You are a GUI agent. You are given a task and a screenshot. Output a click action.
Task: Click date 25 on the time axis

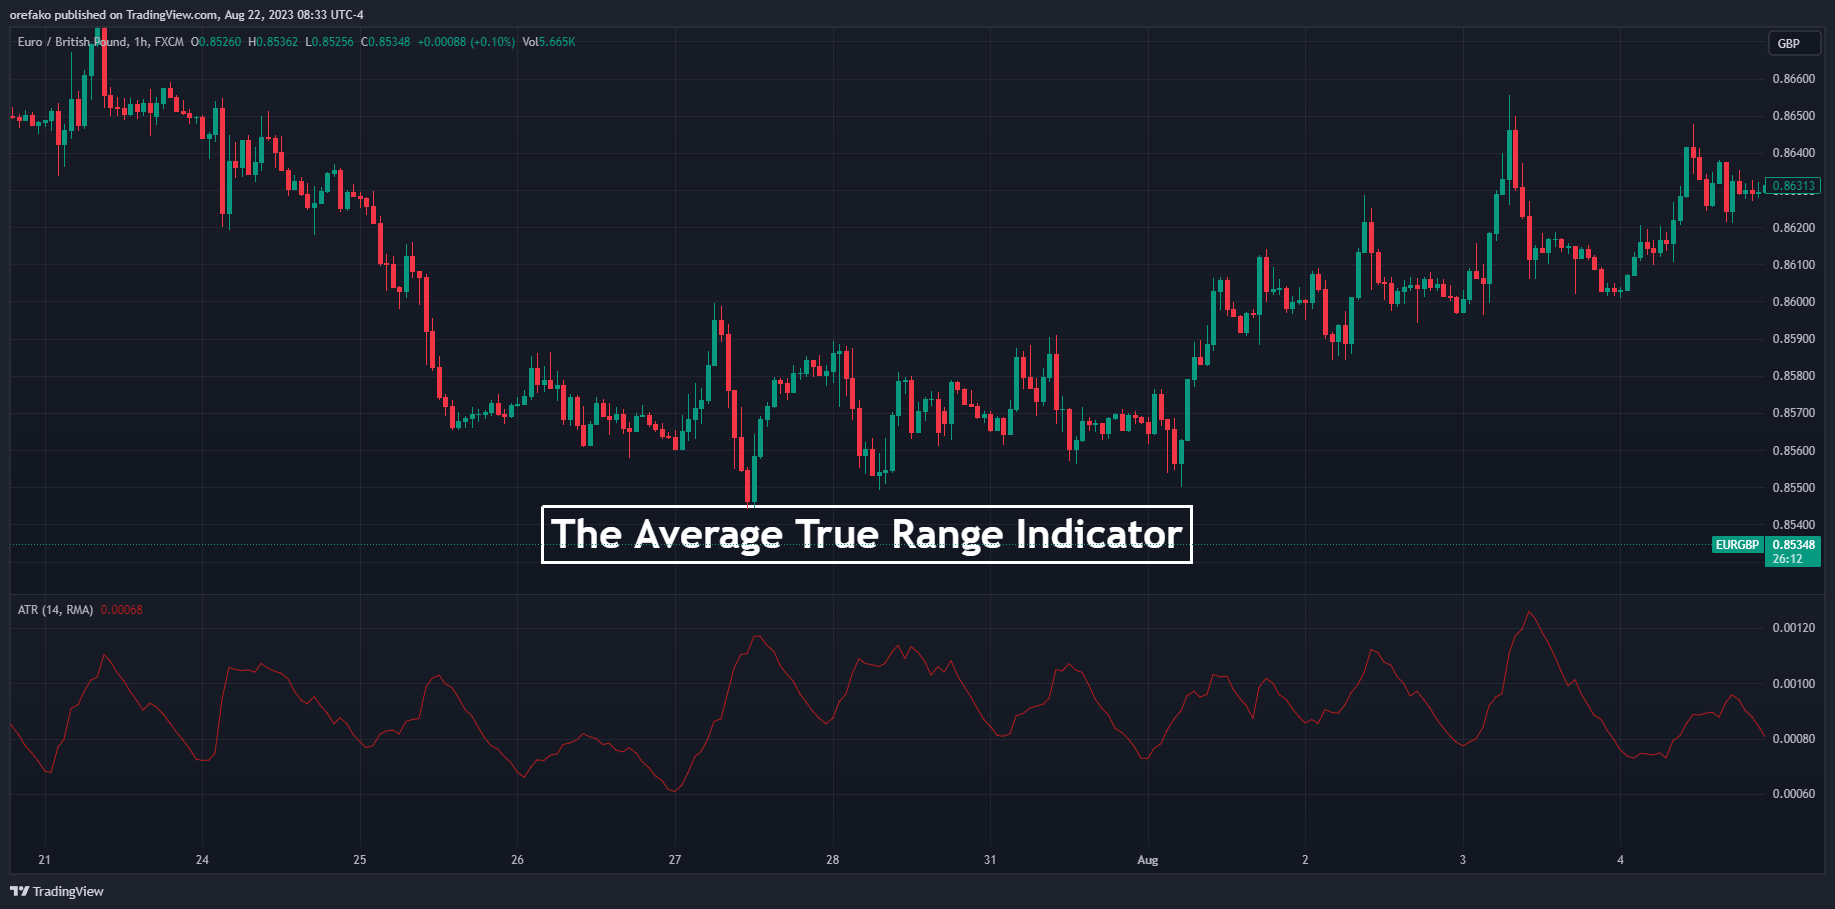click(x=360, y=860)
